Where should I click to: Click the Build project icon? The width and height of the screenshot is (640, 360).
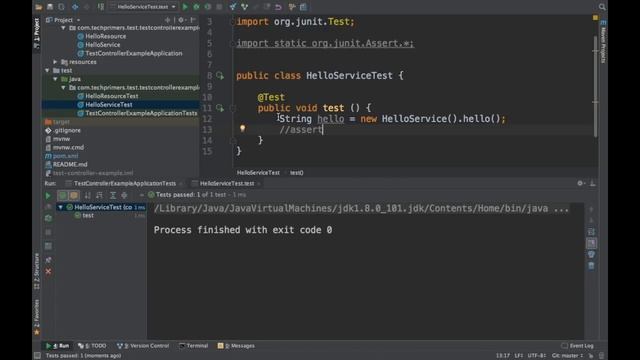coord(100,7)
